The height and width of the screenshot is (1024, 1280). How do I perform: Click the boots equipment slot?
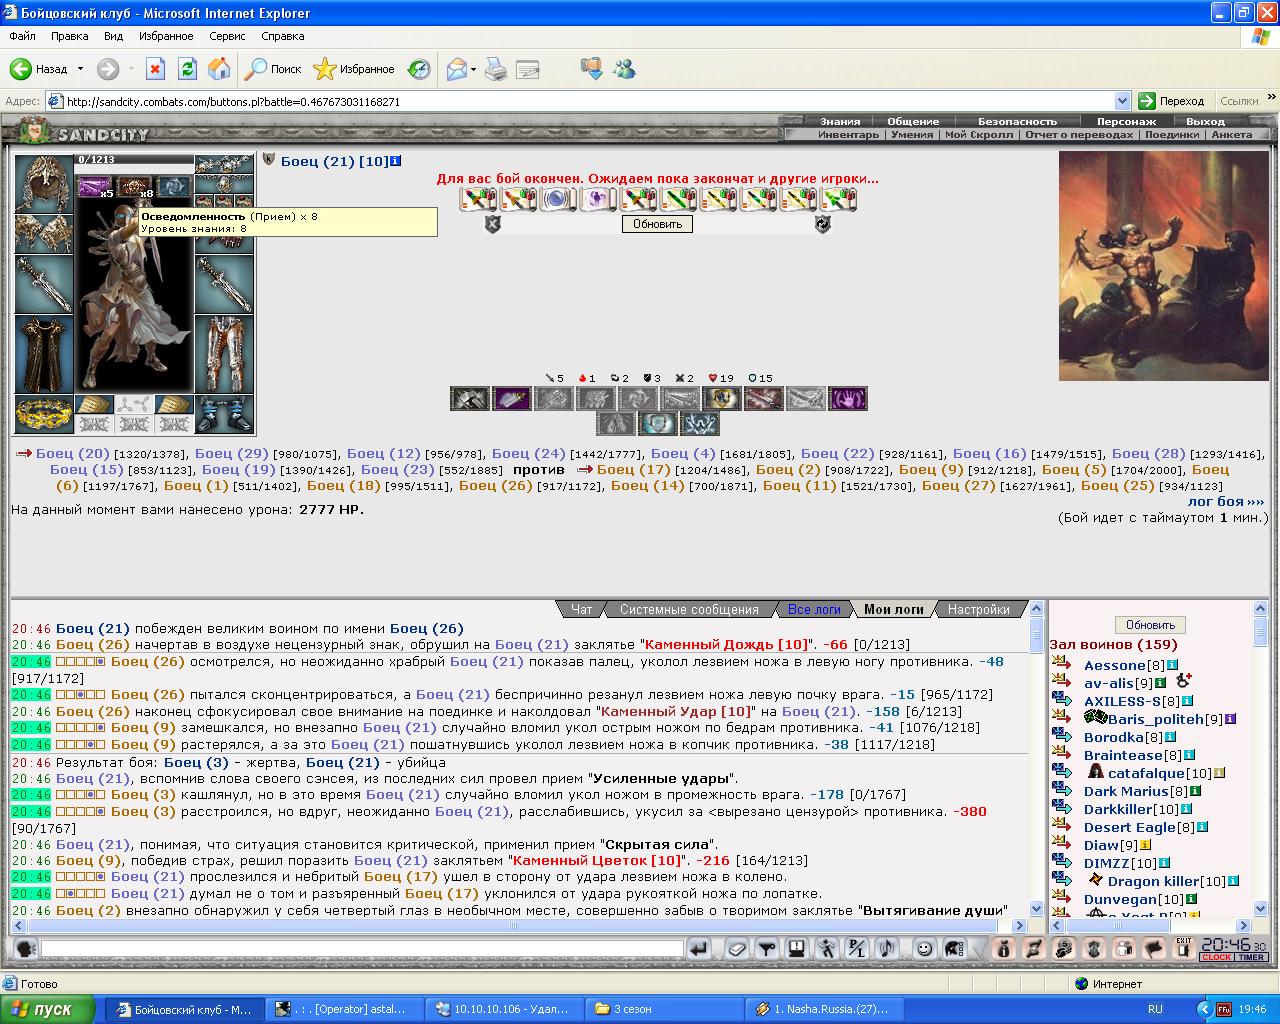tap(224, 413)
